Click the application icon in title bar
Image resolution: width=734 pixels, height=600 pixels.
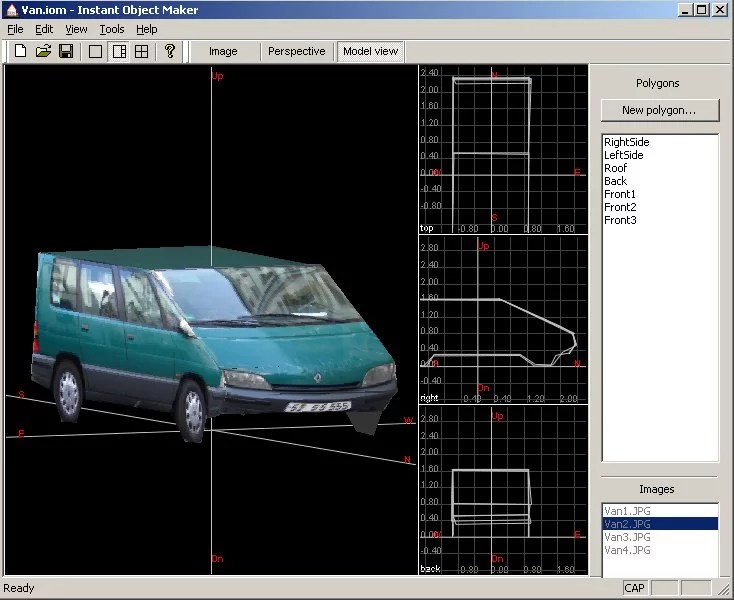click(x=12, y=10)
